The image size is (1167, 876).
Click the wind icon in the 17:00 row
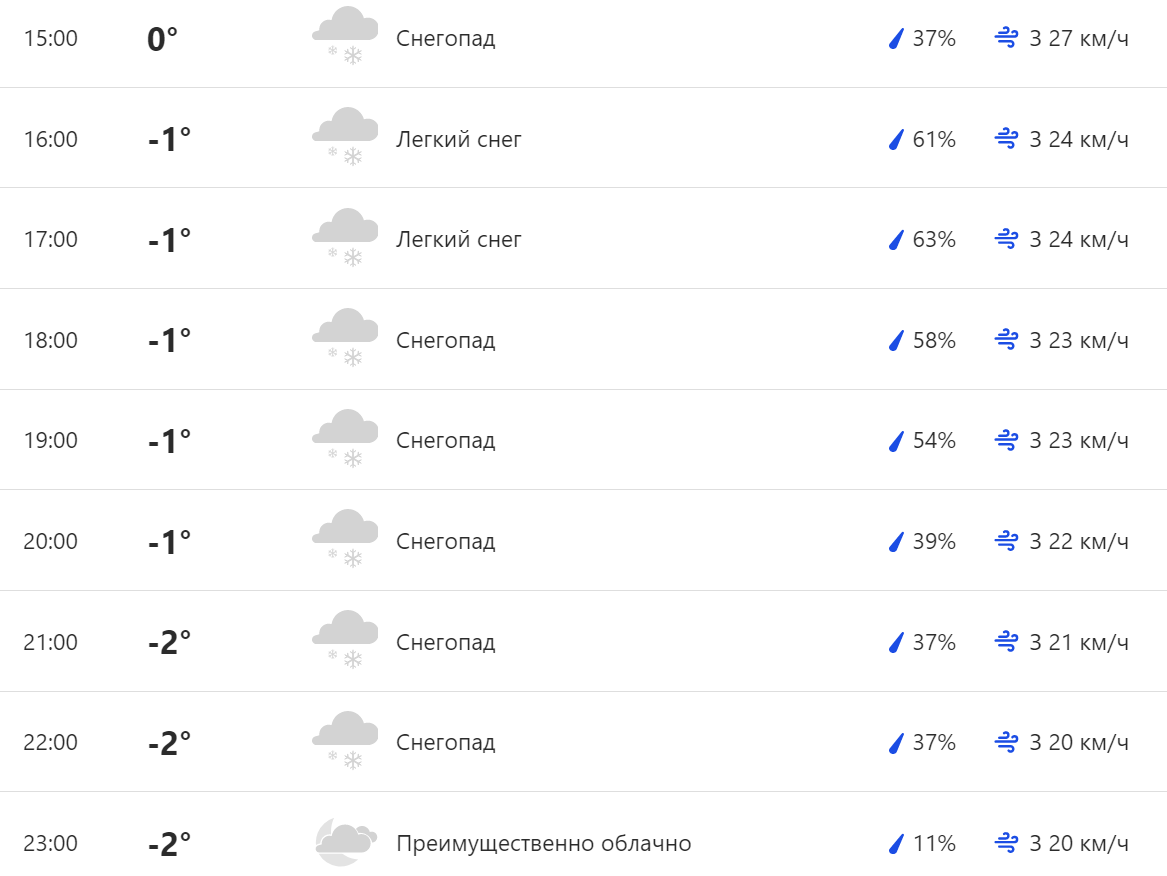pyautogui.click(x=1006, y=240)
